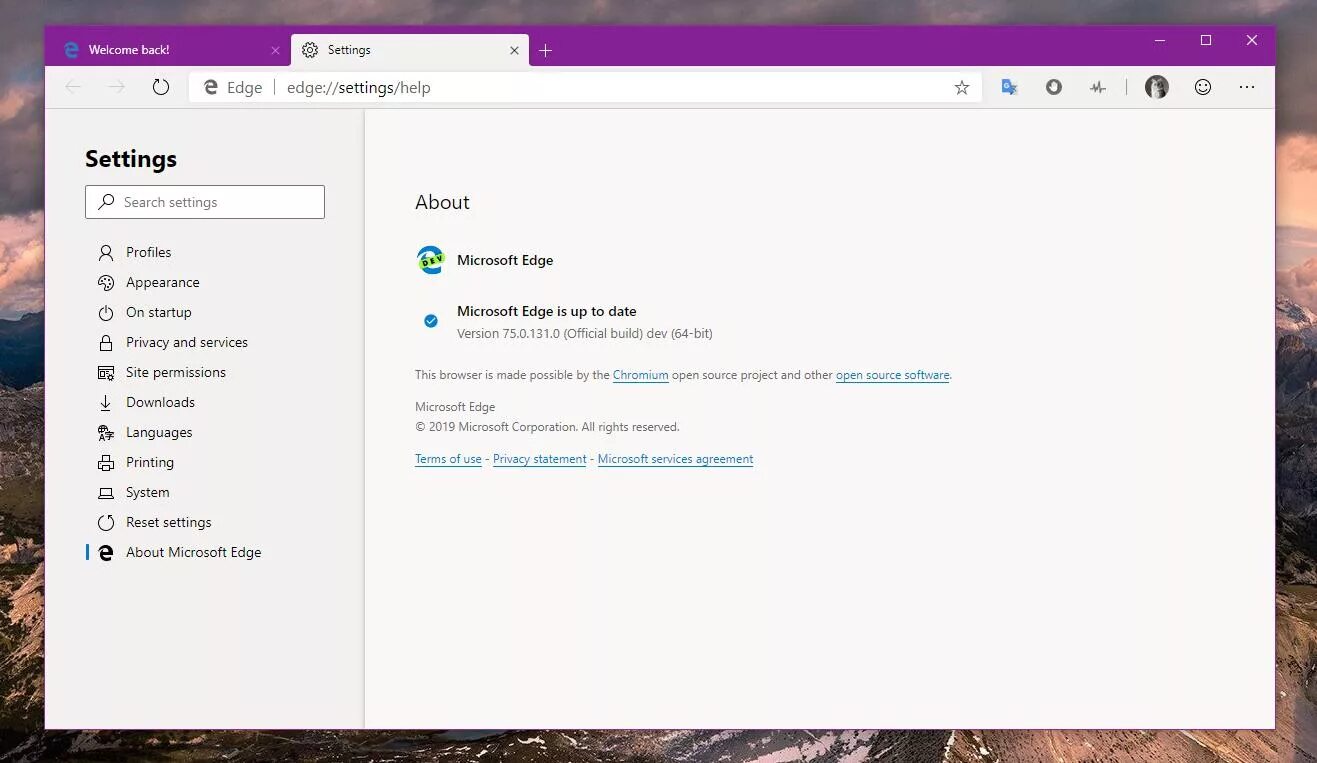Open the Microsoft services agreement link
The height and width of the screenshot is (763, 1317).
[676, 459]
